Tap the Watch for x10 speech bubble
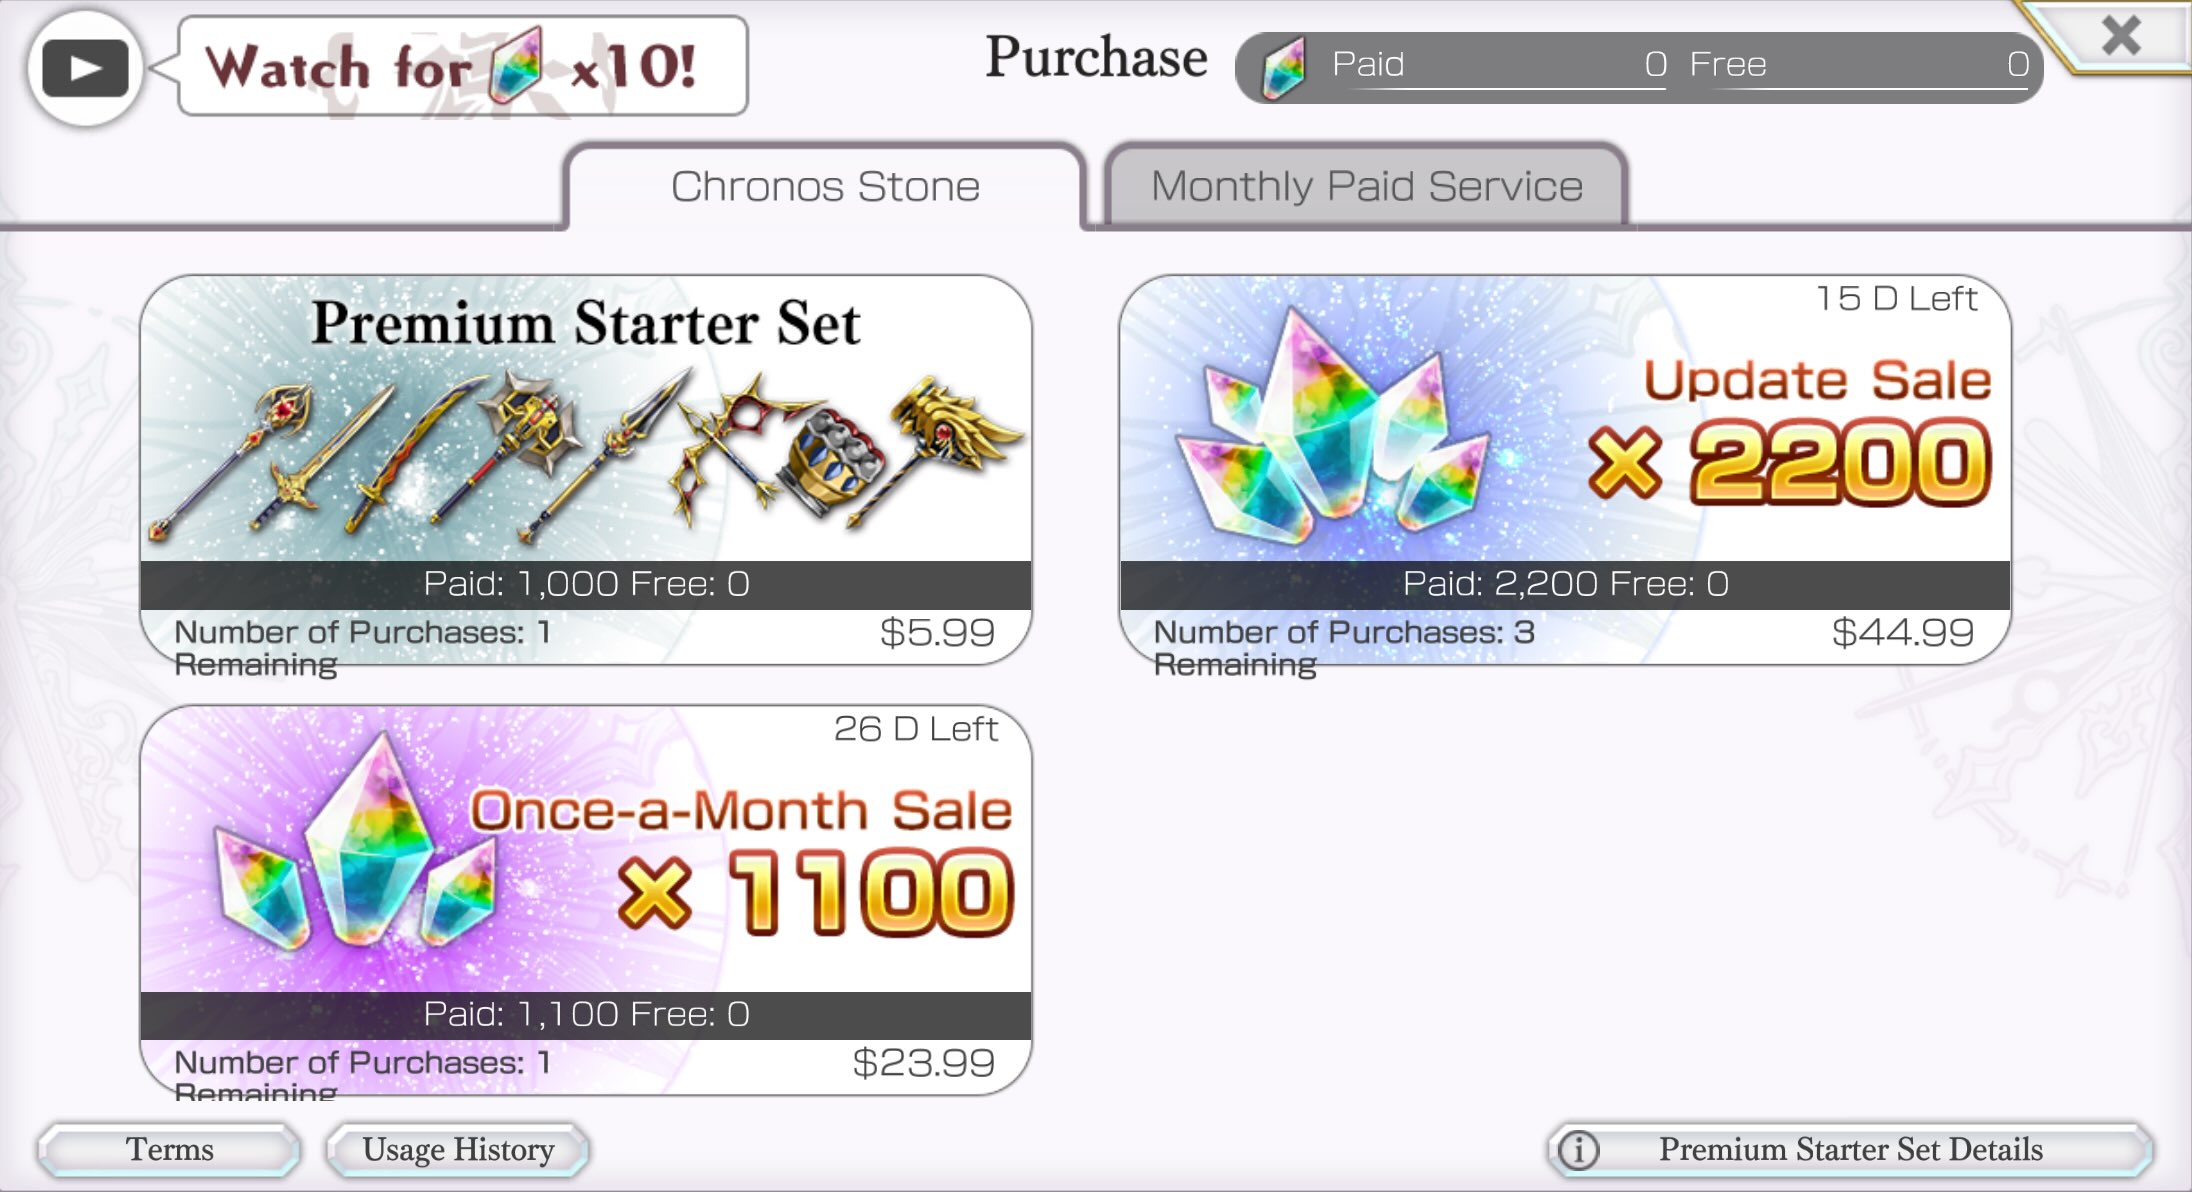Screen dimensions: 2192x1192 (462, 66)
